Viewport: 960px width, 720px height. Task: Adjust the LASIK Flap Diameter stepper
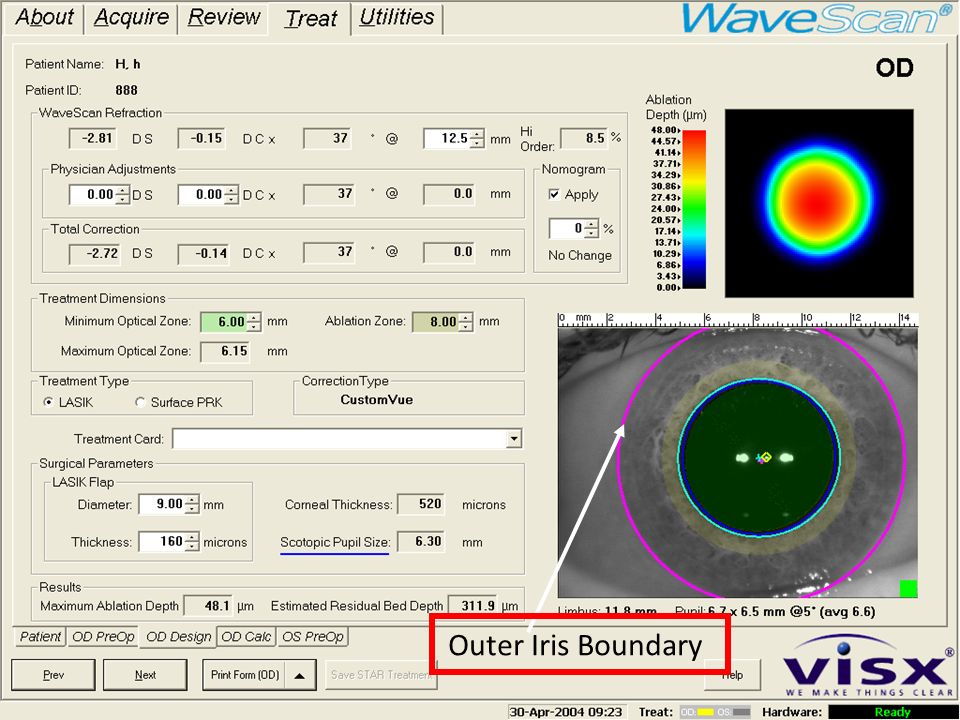click(192, 504)
